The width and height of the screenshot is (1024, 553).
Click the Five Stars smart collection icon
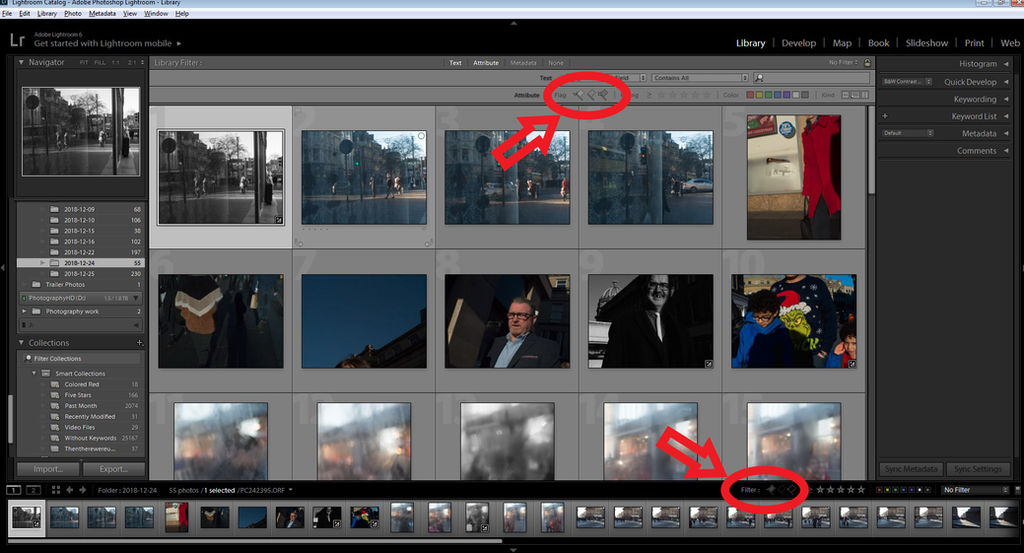[x=55, y=395]
